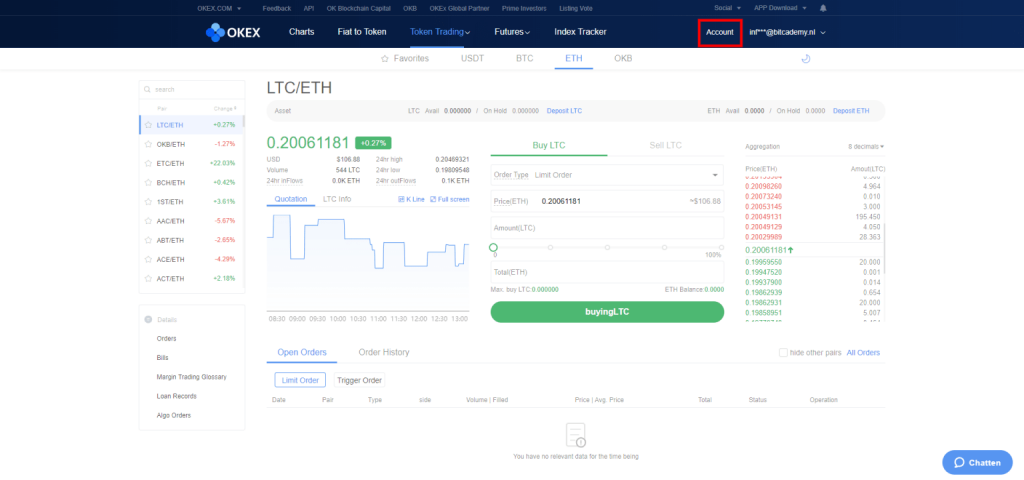Click the Total(ETH) input field
The width and height of the screenshot is (1024, 480).
607,272
